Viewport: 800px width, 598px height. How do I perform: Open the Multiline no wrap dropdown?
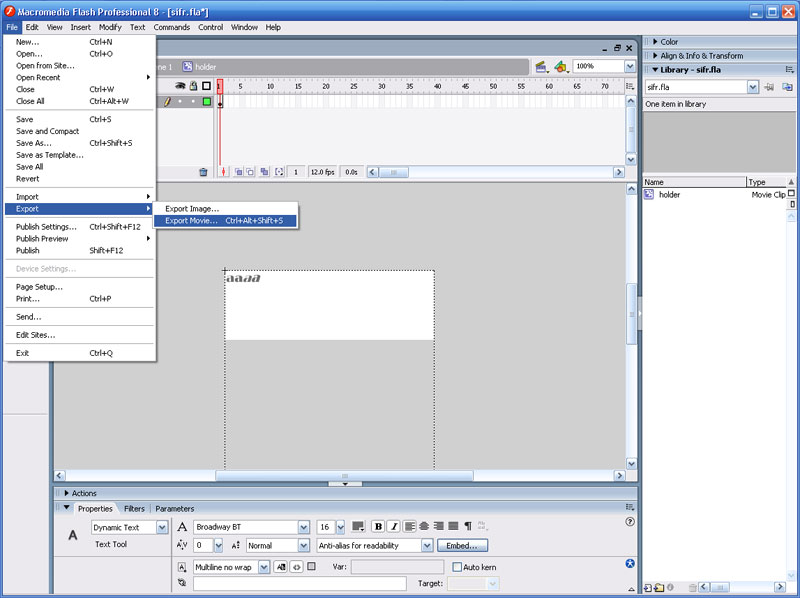264,567
